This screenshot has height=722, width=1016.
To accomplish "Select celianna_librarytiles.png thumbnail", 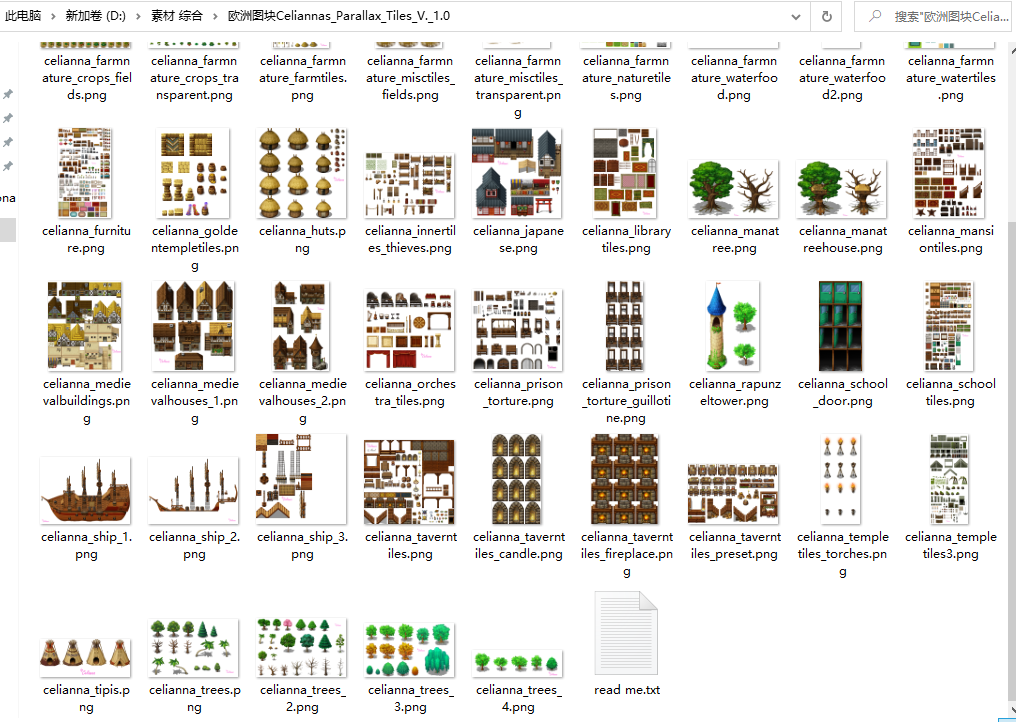I will click(625, 173).
